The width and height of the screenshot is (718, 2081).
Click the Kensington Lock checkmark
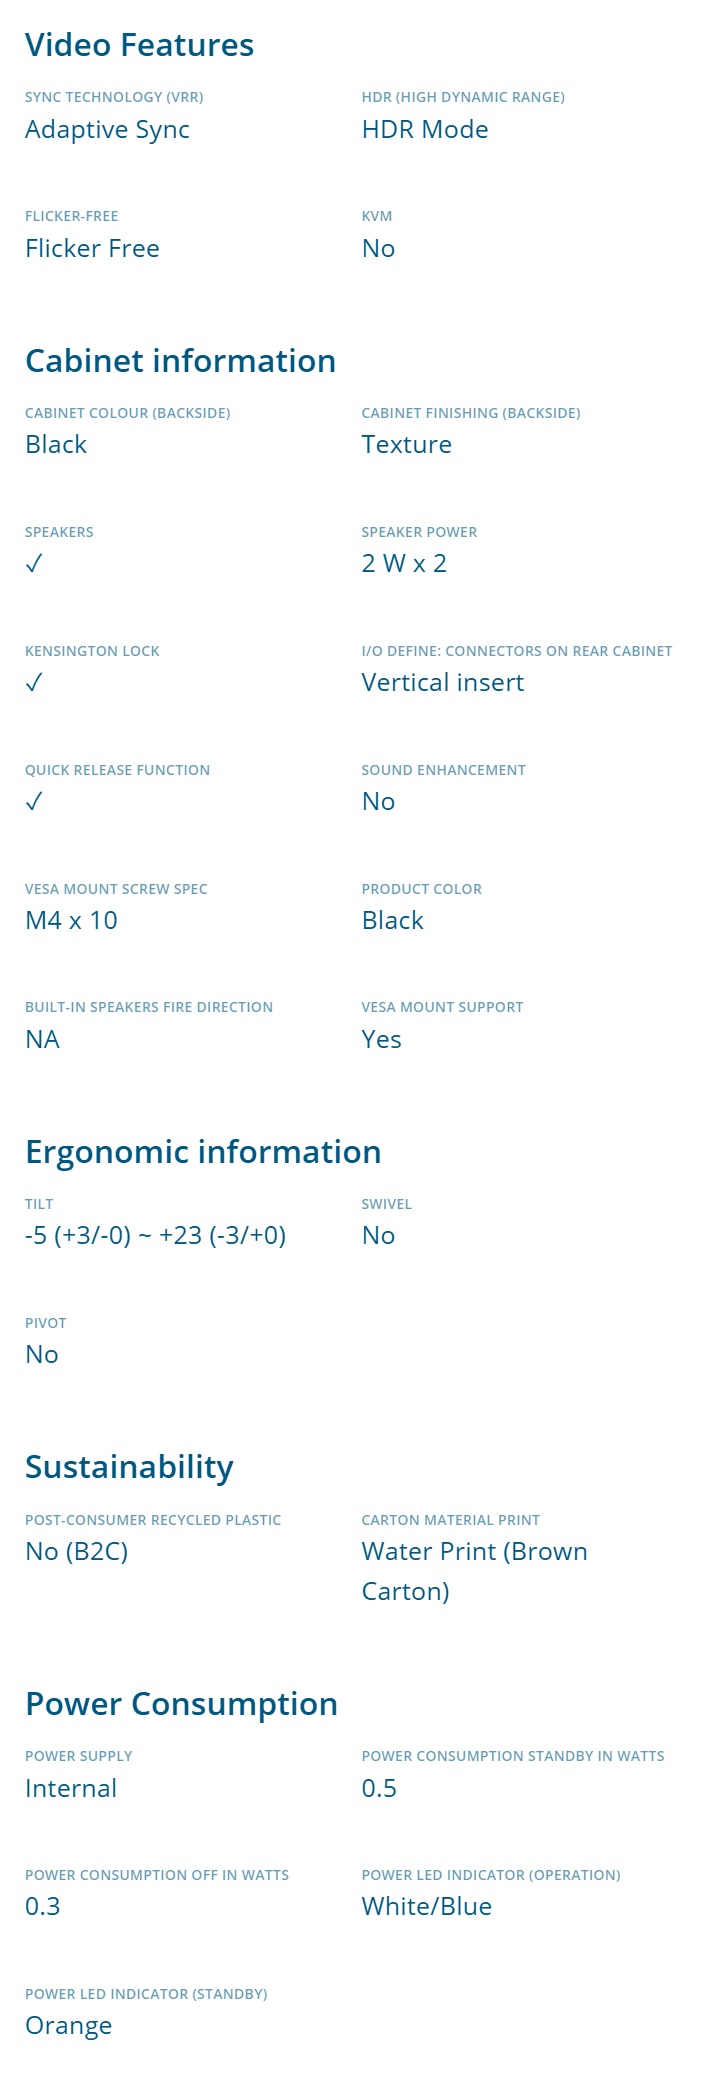[34, 683]
